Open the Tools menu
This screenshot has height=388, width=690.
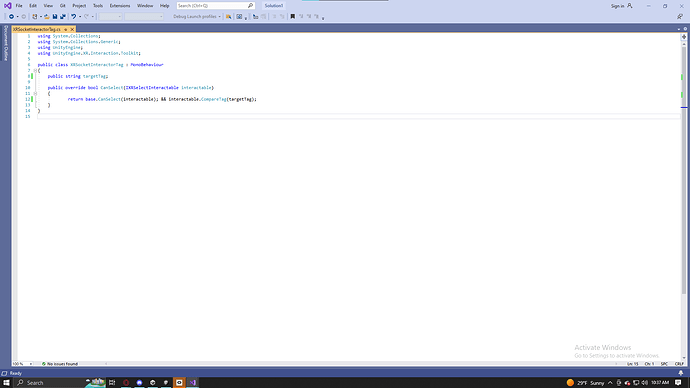click(98, 6)
